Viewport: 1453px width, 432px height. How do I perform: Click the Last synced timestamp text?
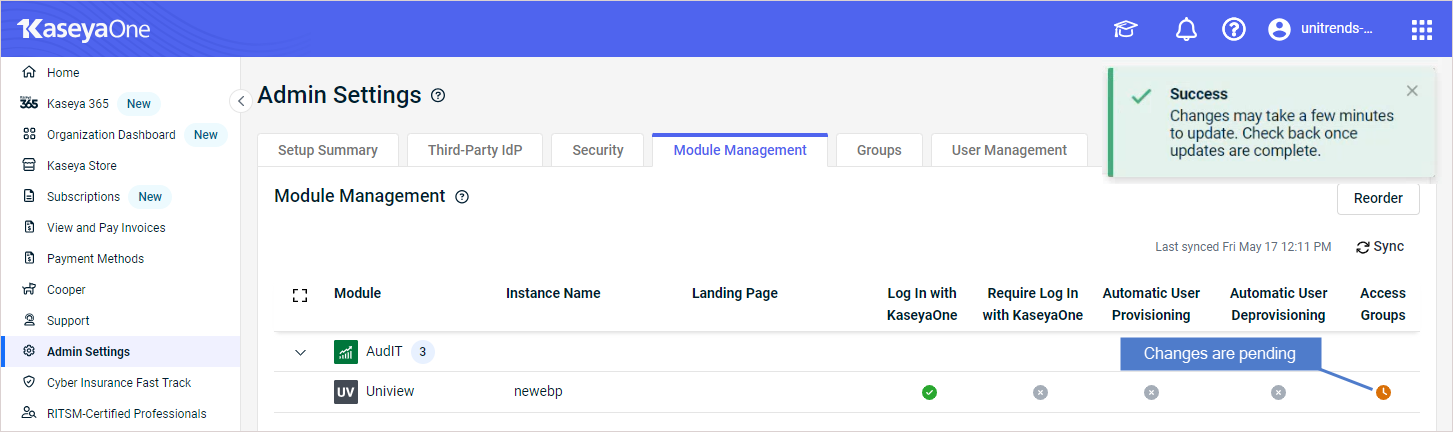[1243, 247]
